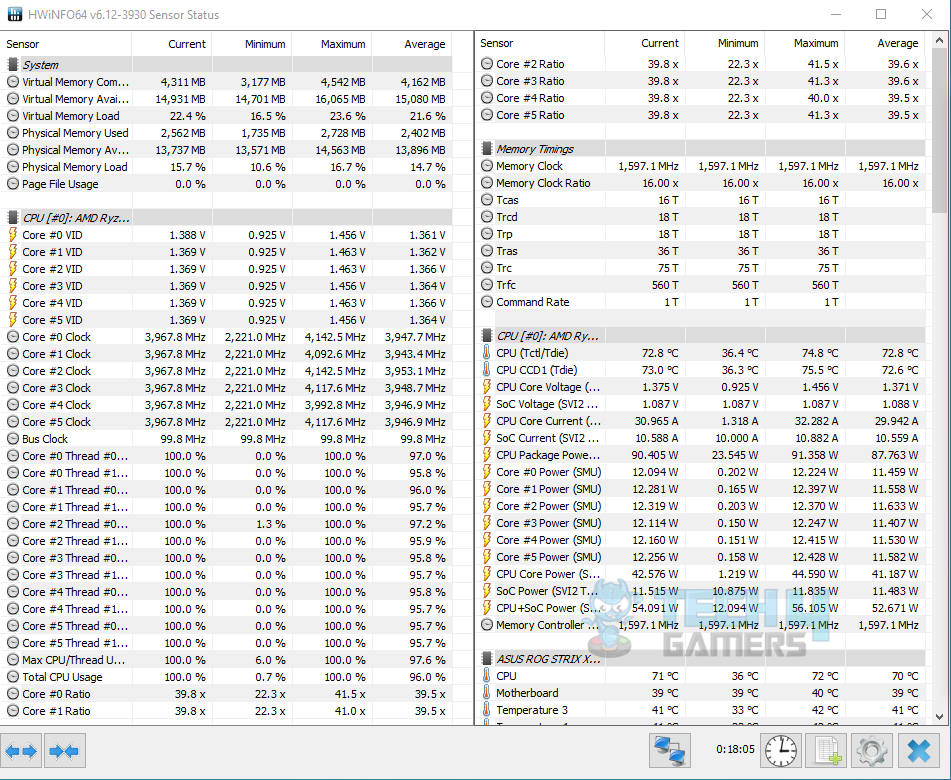Click the circle icon next to Command Rate

pos(486,301)
